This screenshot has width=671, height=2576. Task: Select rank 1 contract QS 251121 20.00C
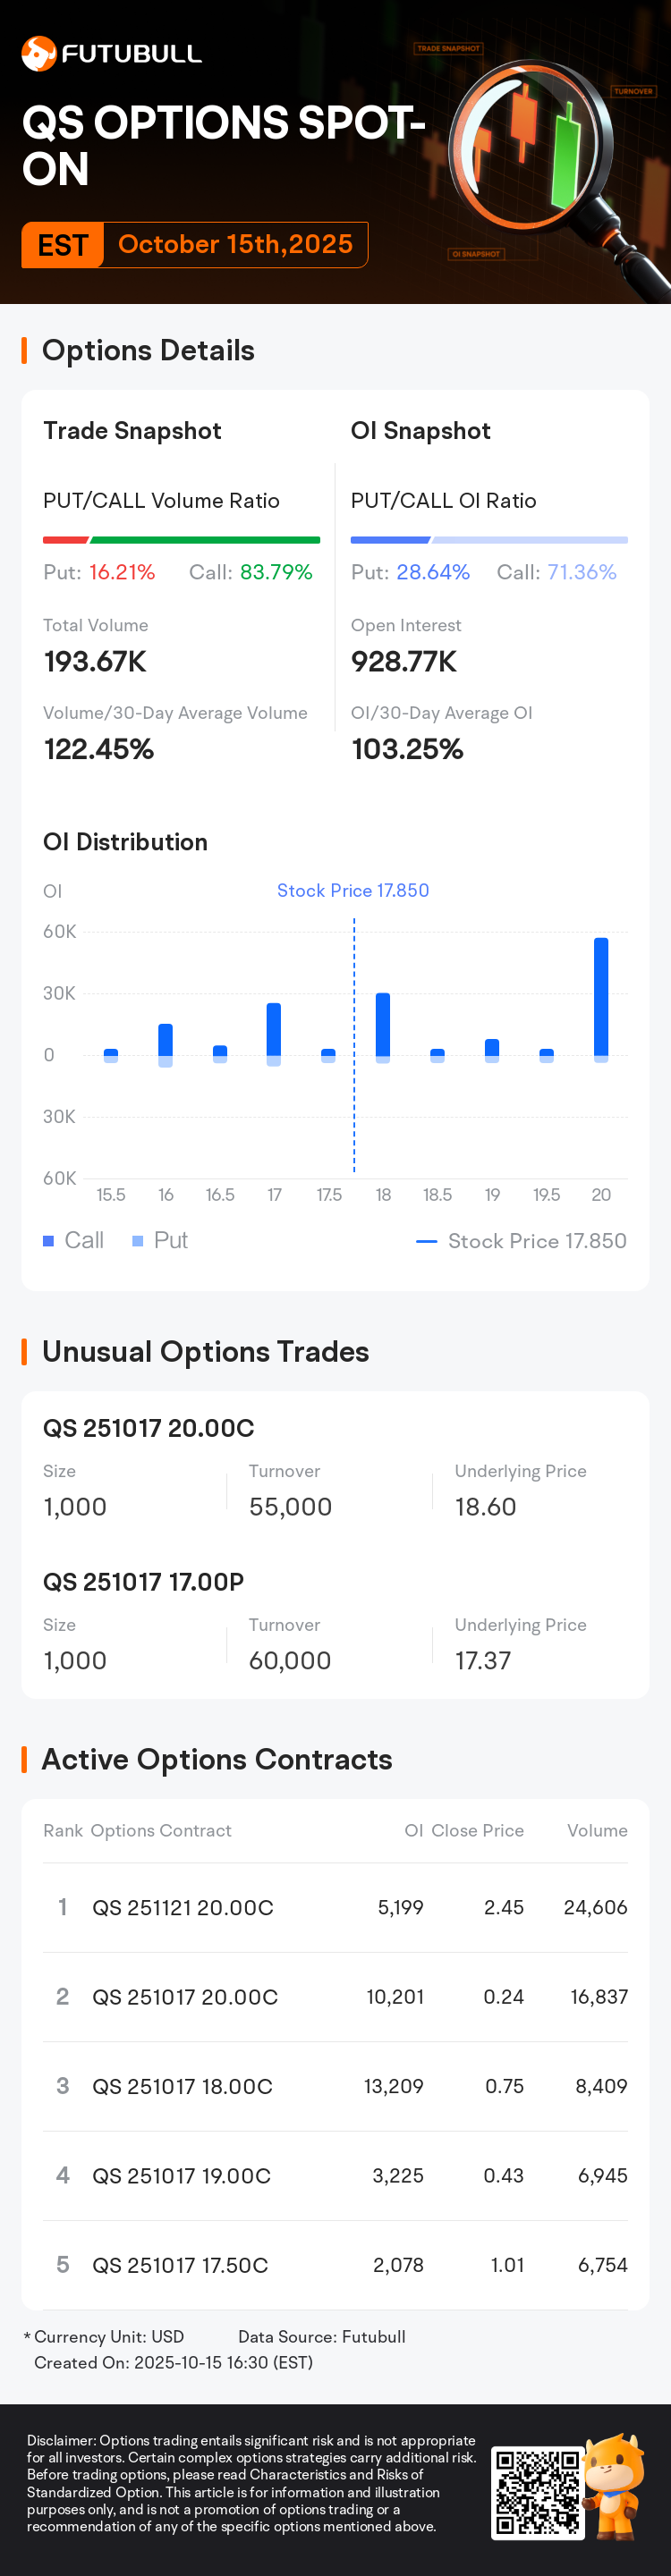pos(183,1908)
